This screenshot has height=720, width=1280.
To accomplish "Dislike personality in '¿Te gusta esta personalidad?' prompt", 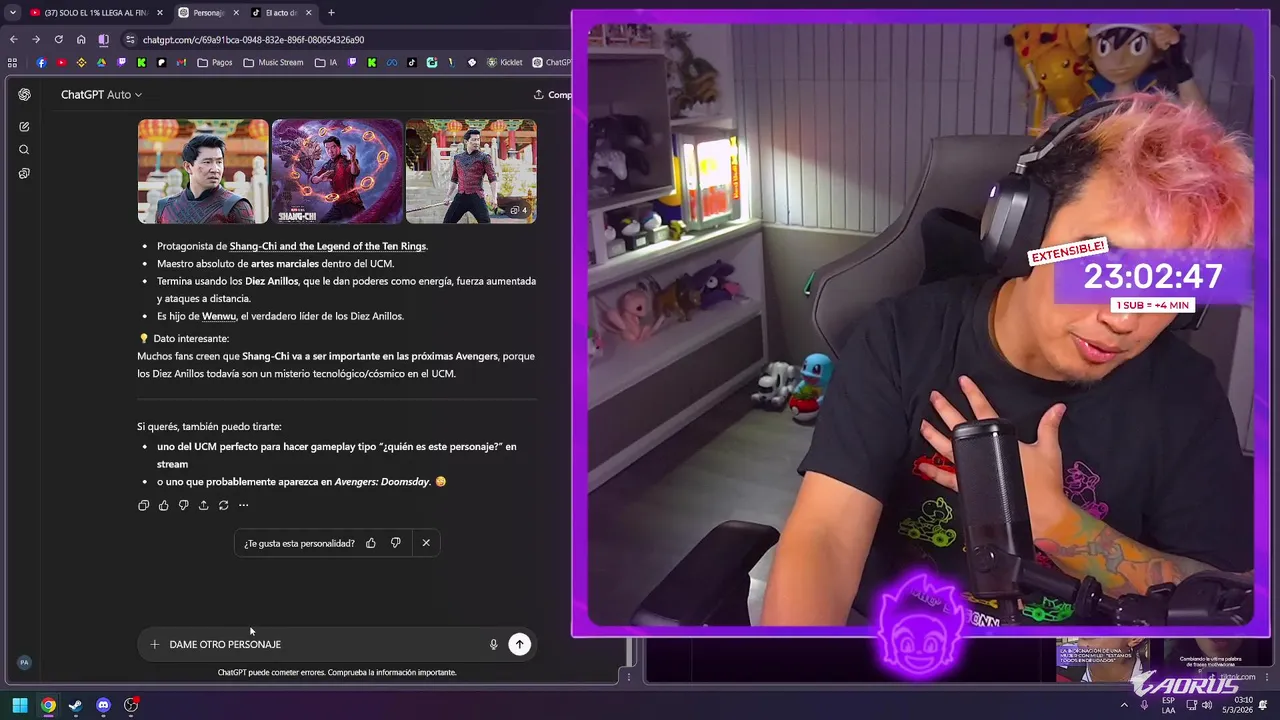I will pyautogui.click(x=396, y=543).
